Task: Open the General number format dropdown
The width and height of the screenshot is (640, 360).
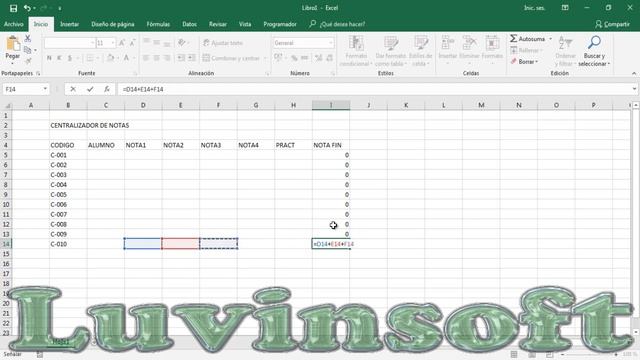Action: tap(331, 43)
